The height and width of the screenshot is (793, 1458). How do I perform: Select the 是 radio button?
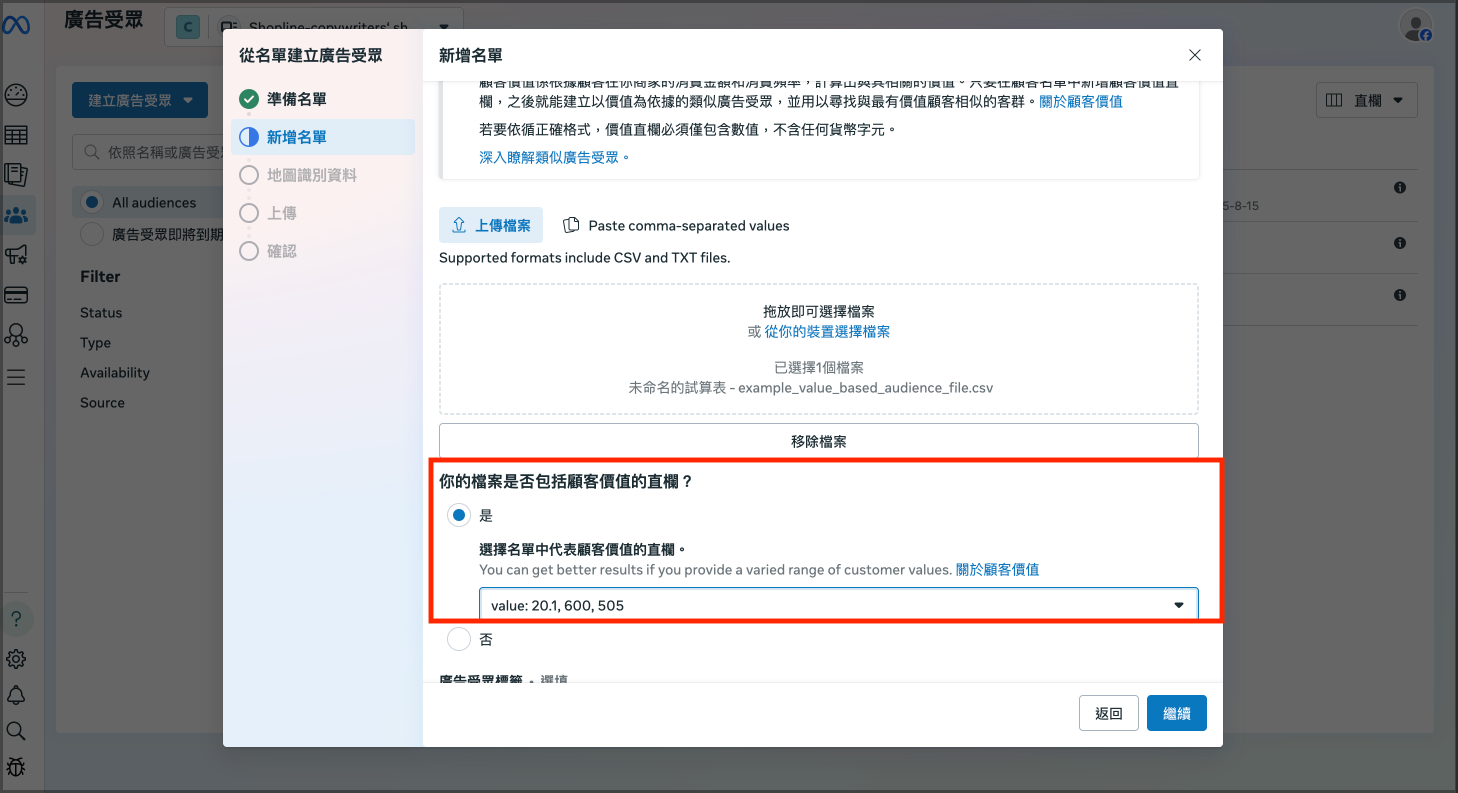[459, 515]
